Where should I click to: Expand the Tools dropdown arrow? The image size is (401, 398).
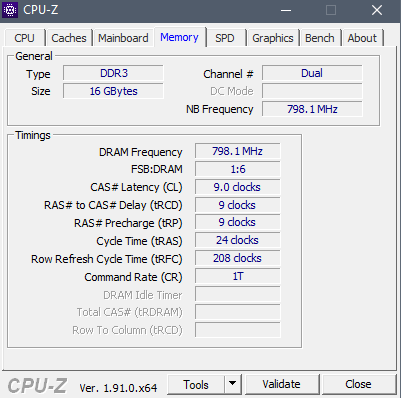click(x=233, y=384)
